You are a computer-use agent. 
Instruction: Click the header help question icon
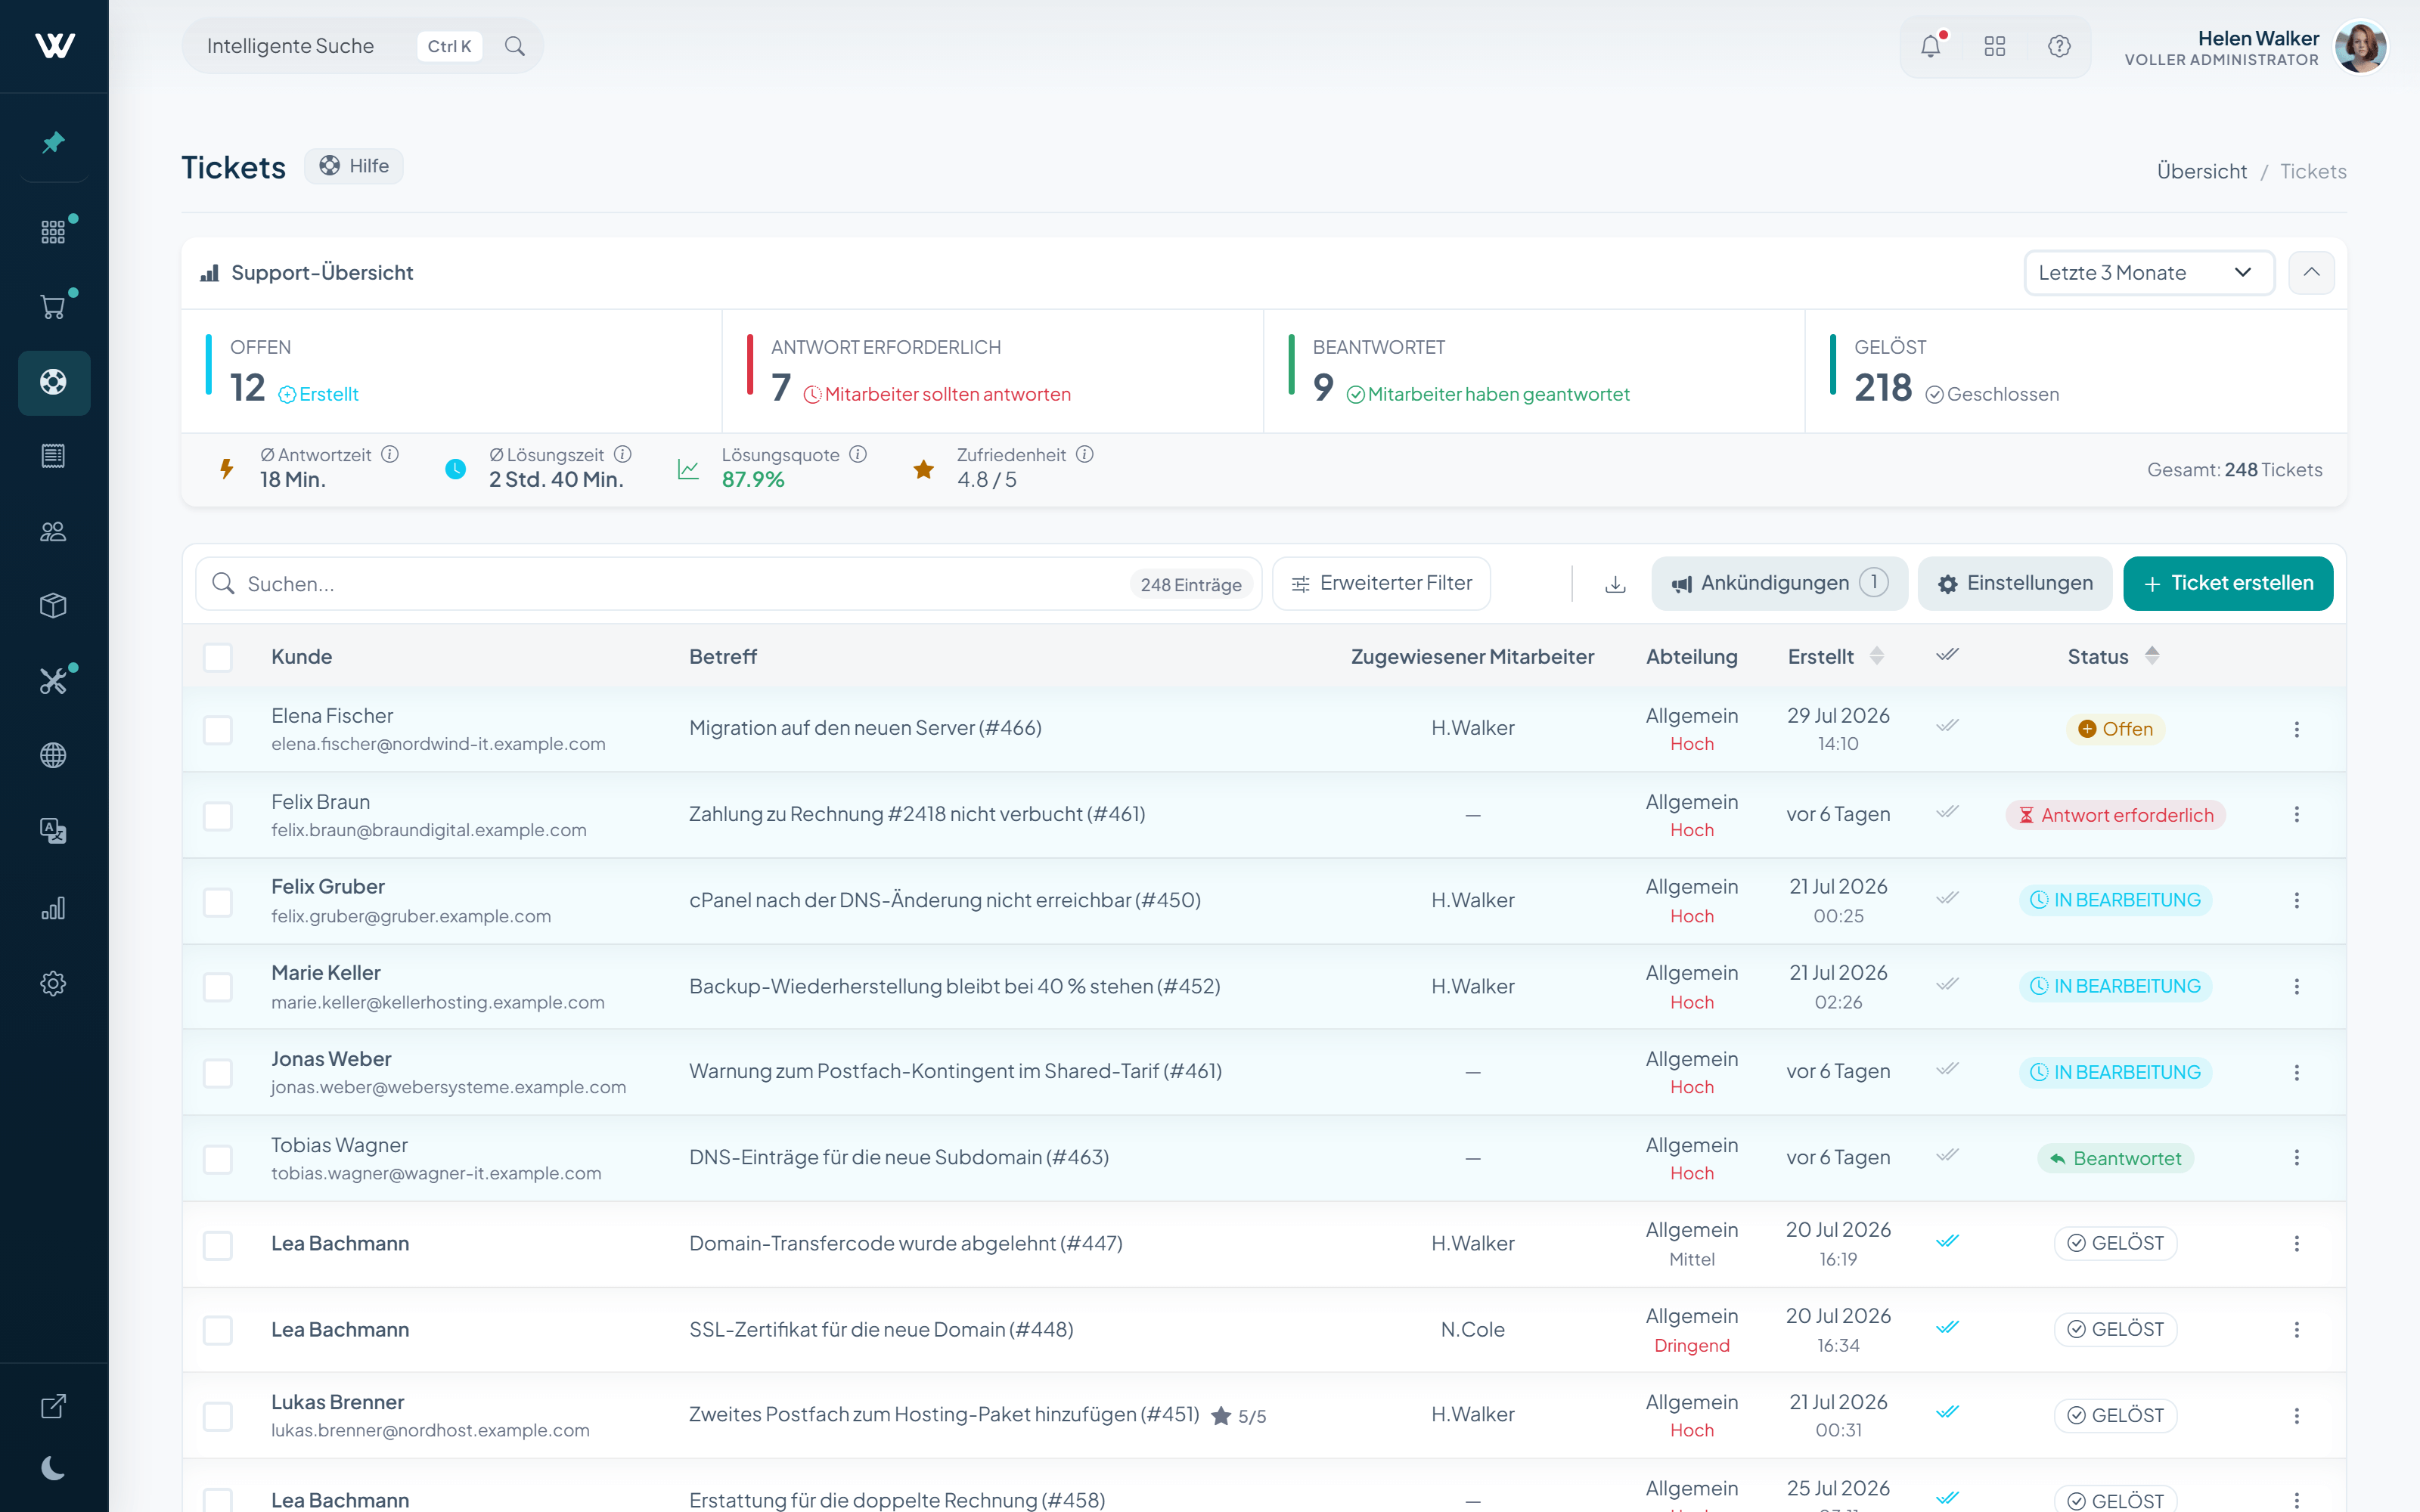pos(2059,46)
